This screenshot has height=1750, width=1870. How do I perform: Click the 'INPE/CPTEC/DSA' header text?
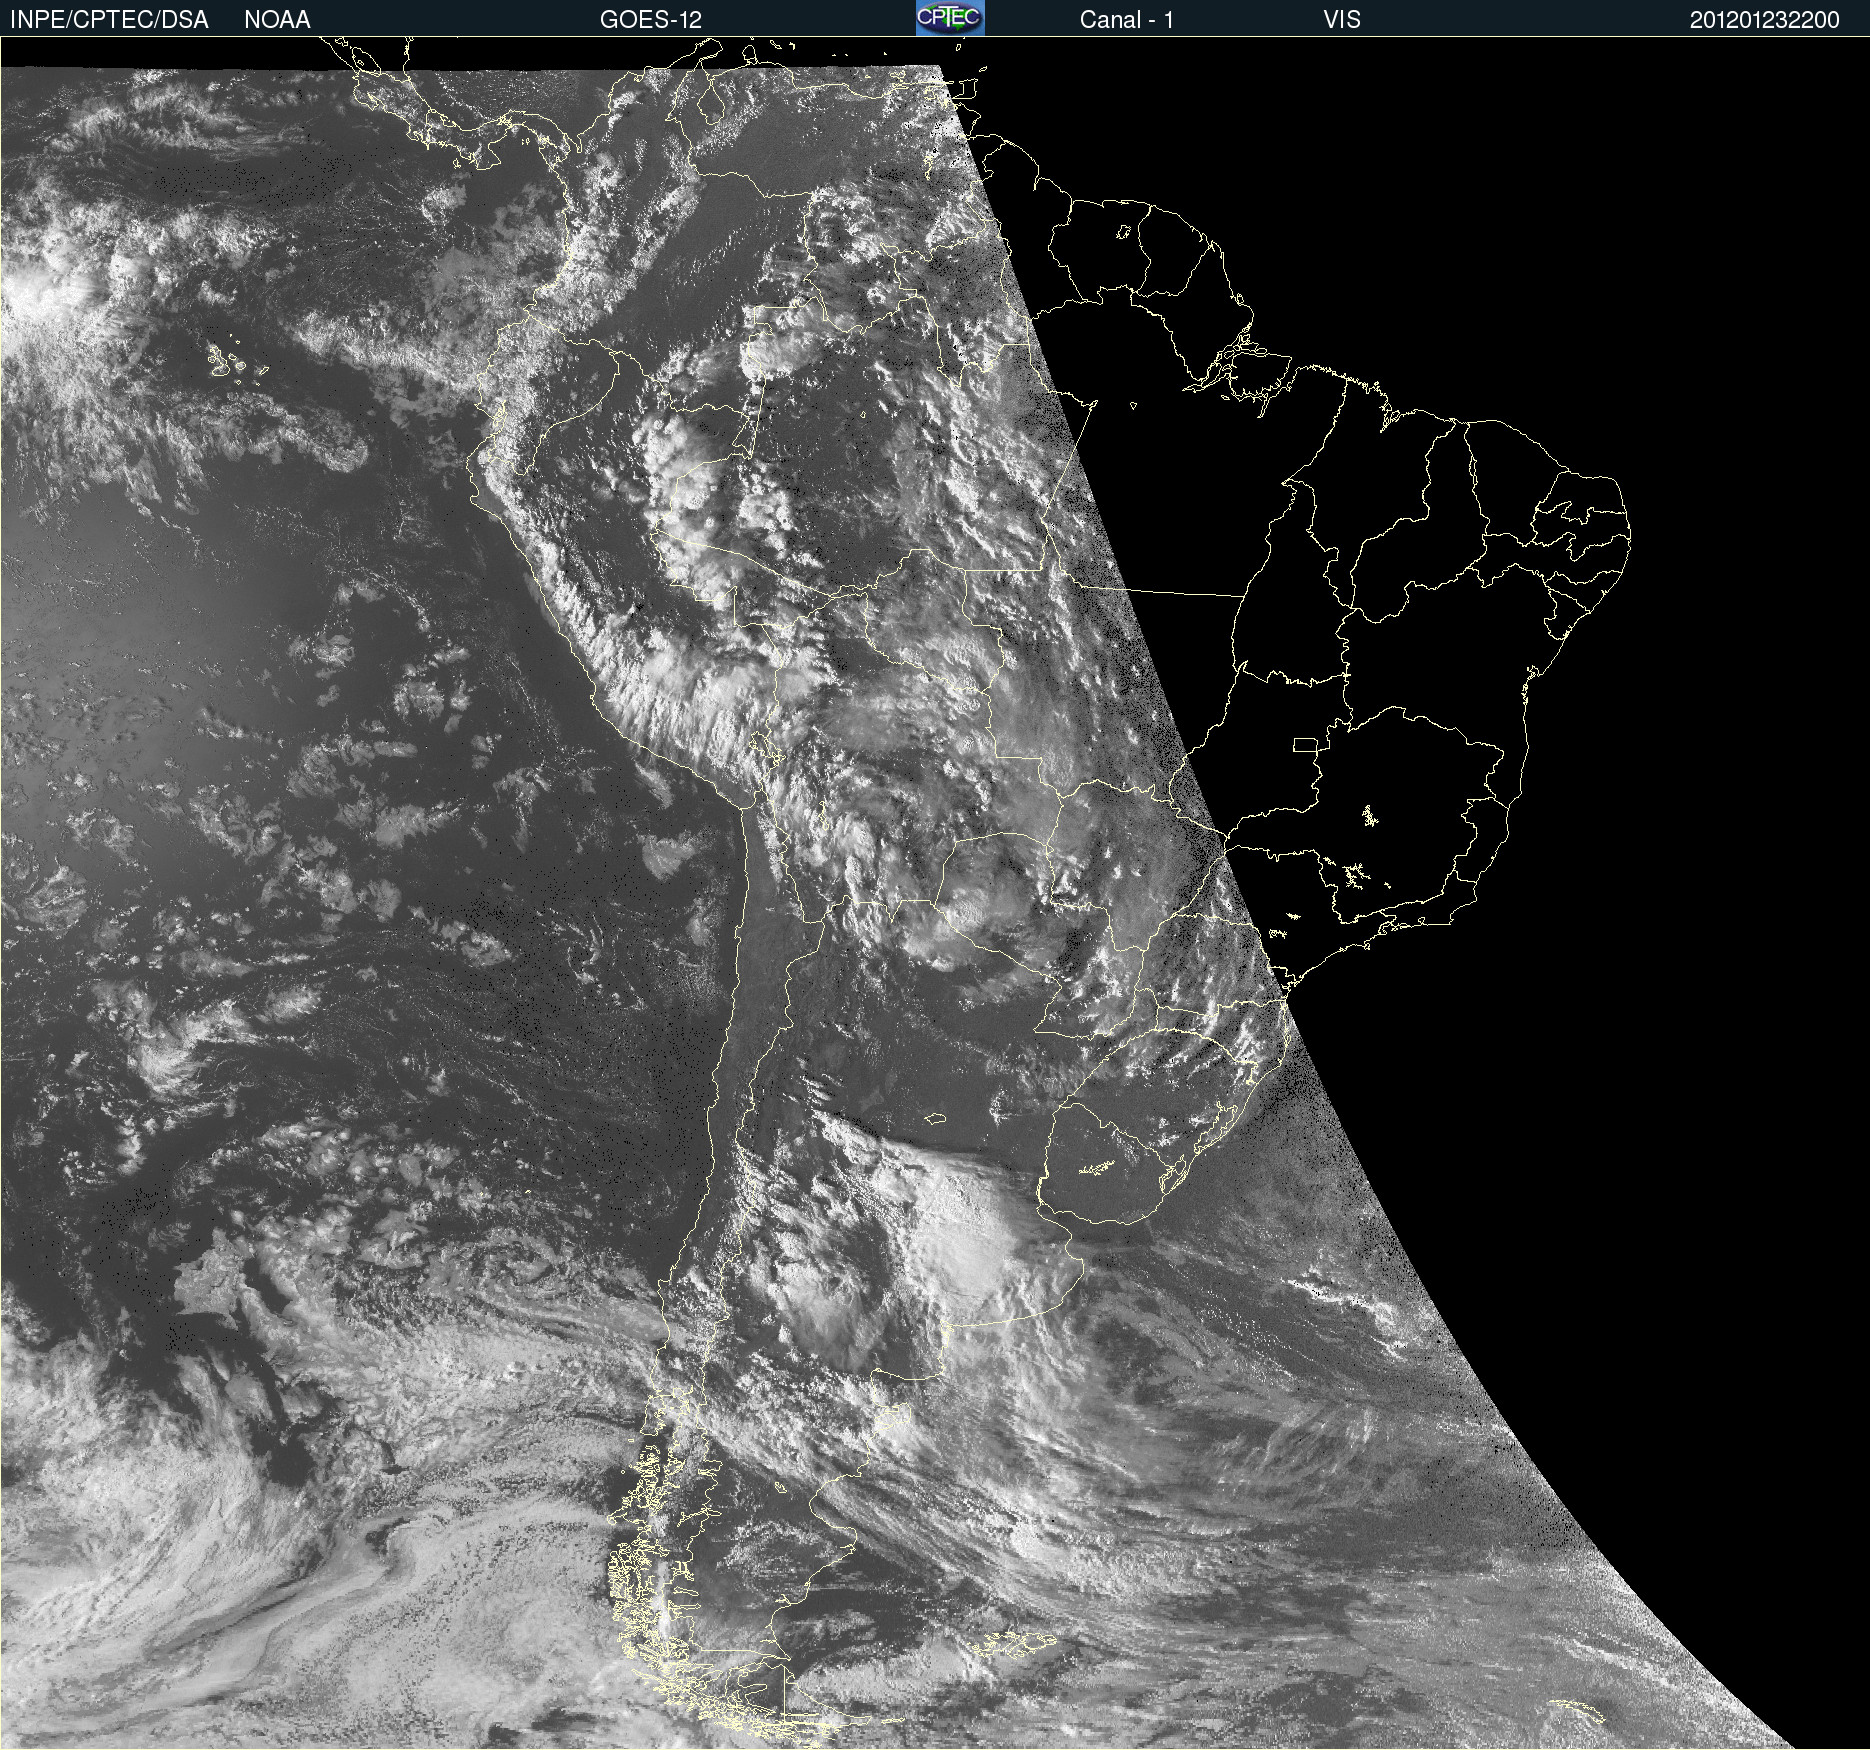pos(109,19)
